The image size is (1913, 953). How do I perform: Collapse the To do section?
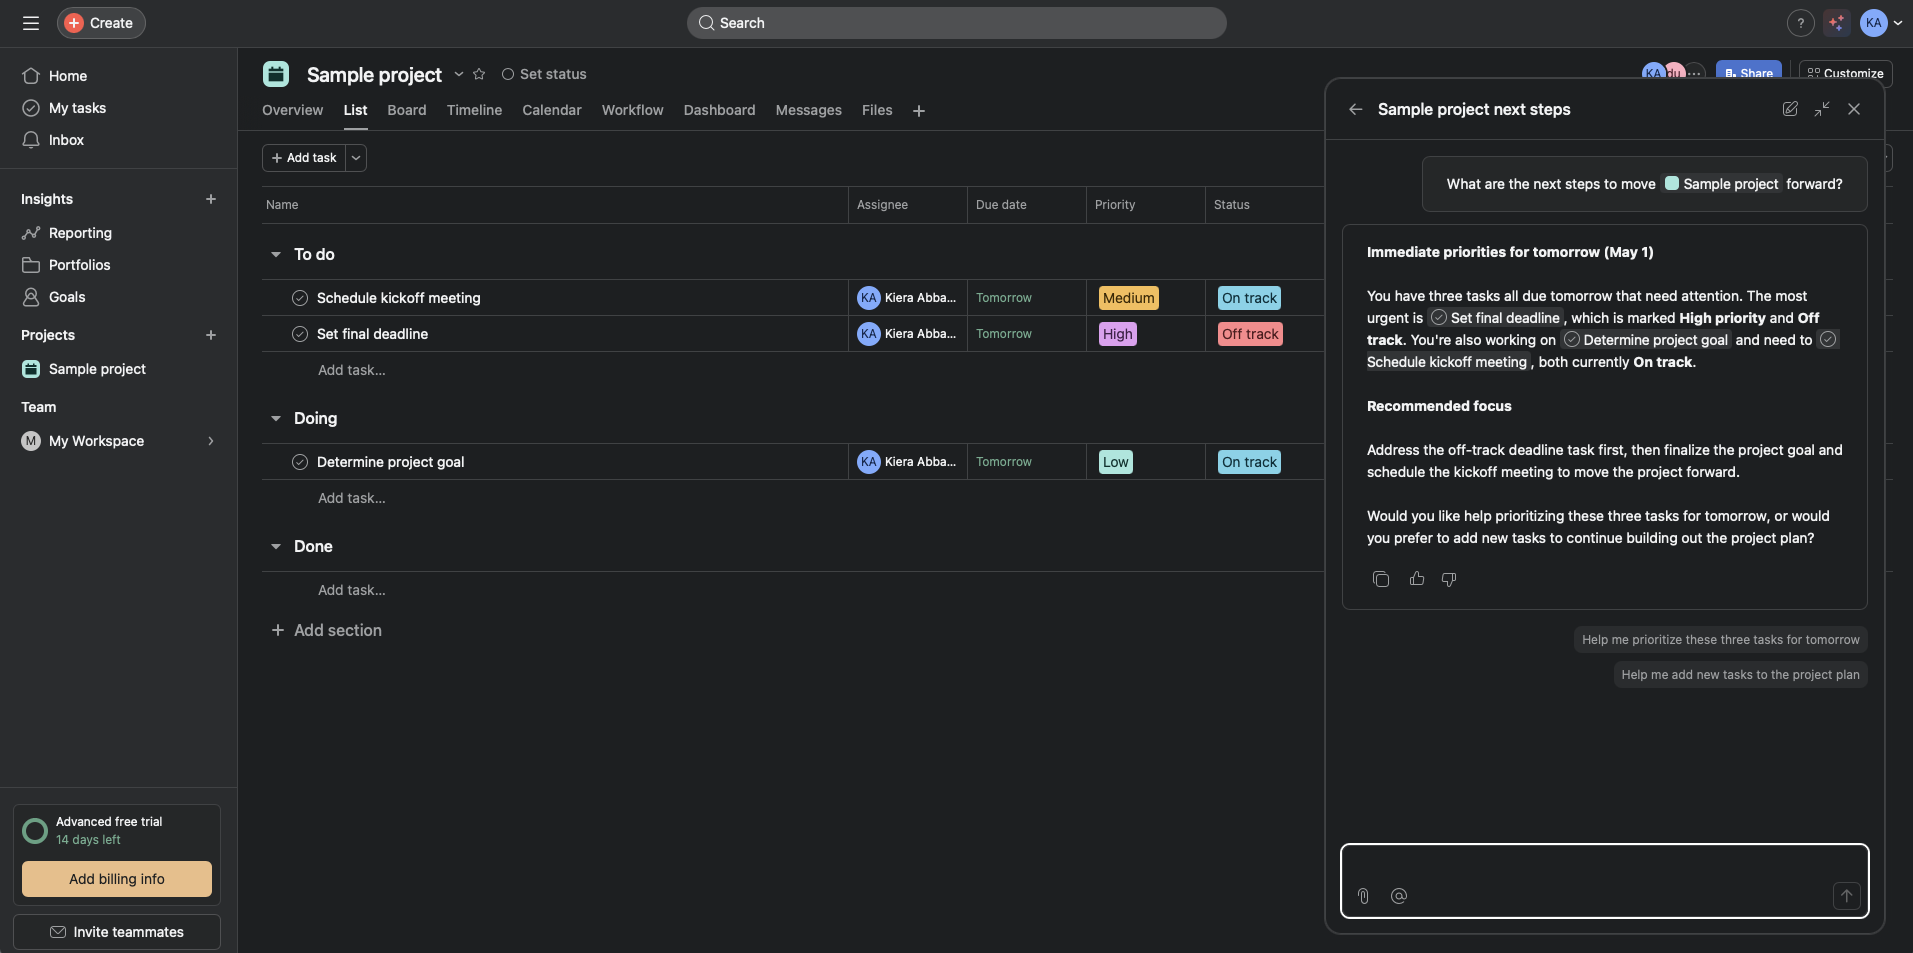[276, 255]
